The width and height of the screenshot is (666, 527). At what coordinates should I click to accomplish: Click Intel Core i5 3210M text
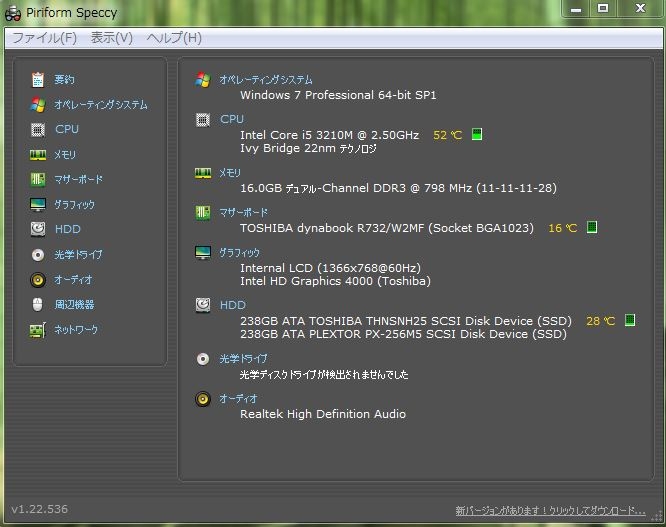point(330,135)
